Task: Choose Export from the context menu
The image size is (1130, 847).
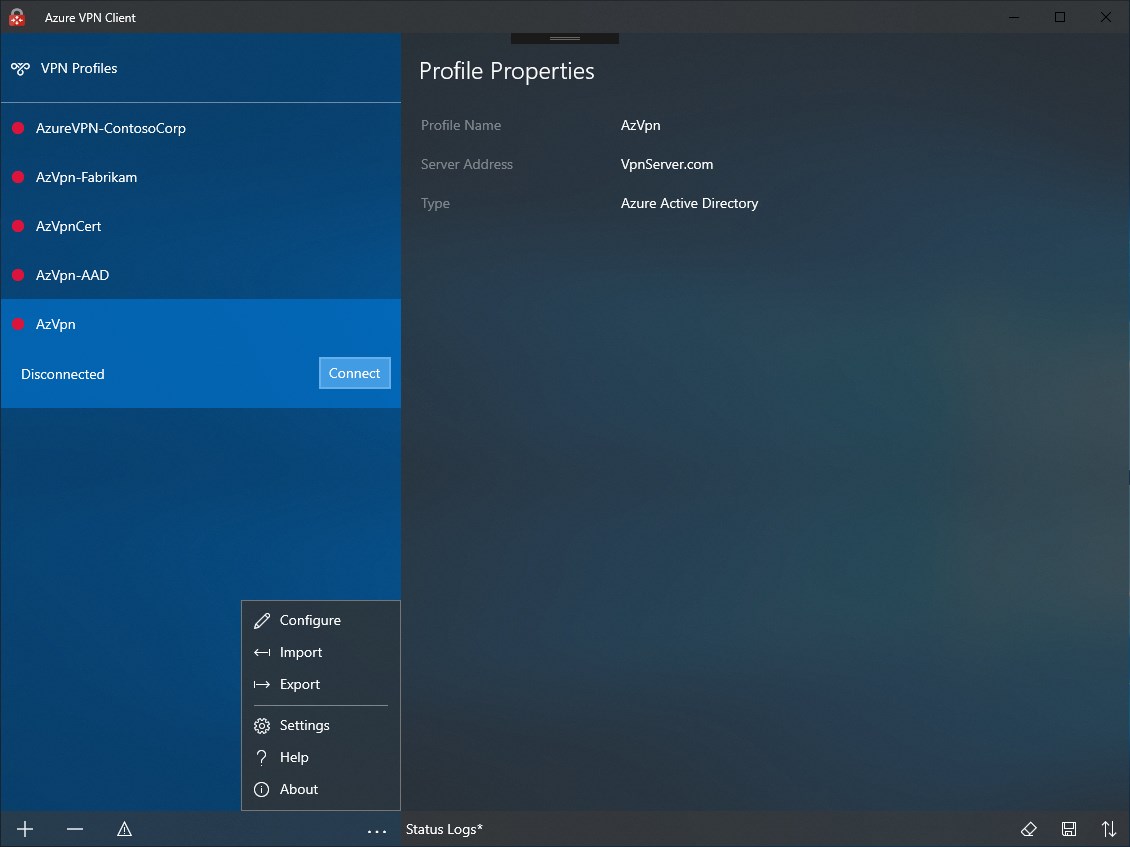Action: [298, 684]
